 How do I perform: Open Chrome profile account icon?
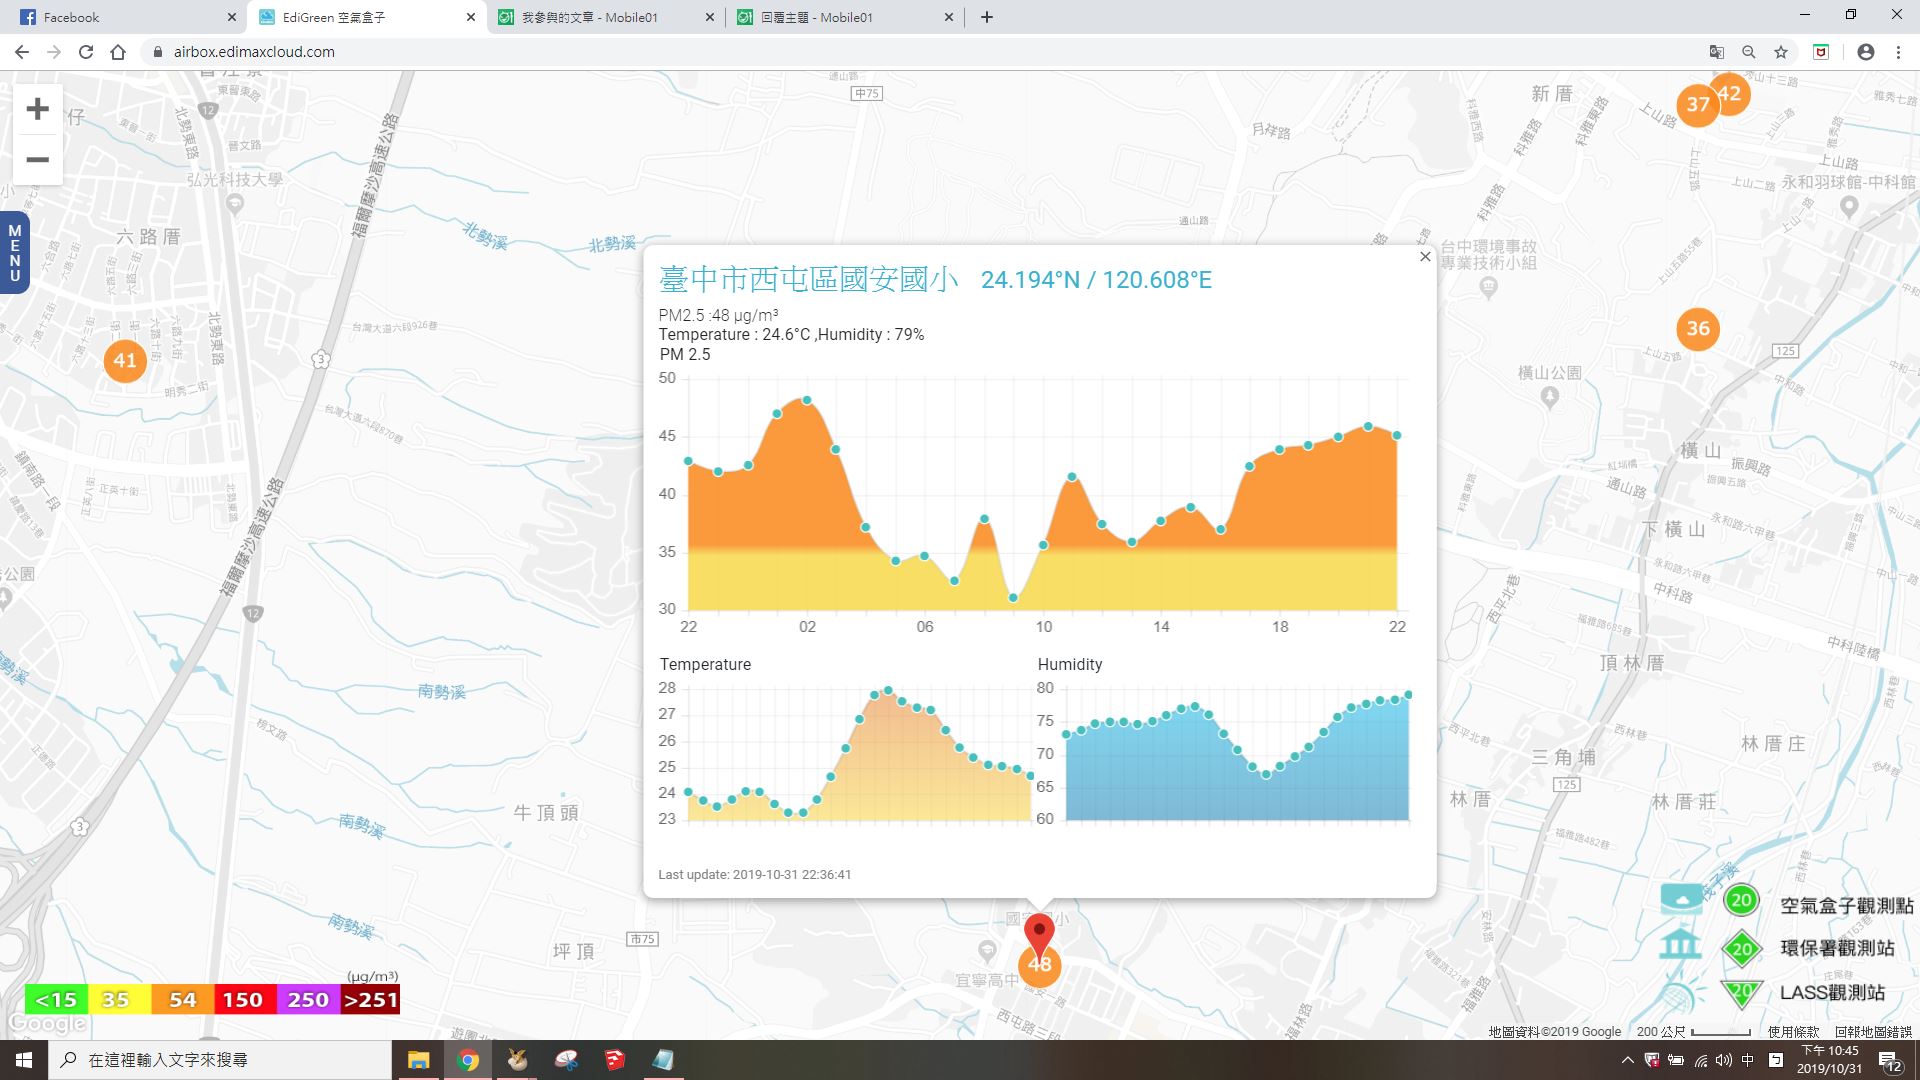point(1866,52)
